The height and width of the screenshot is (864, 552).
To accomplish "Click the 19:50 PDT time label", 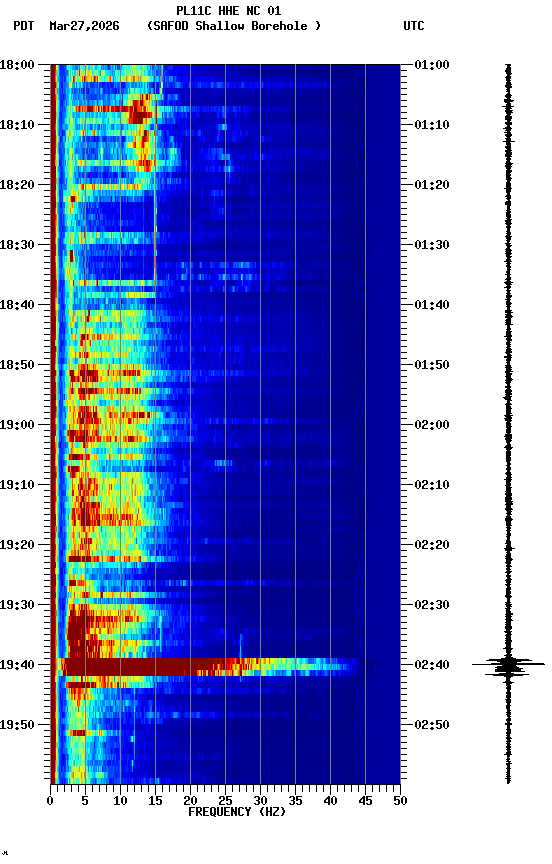I will [17, 726].
